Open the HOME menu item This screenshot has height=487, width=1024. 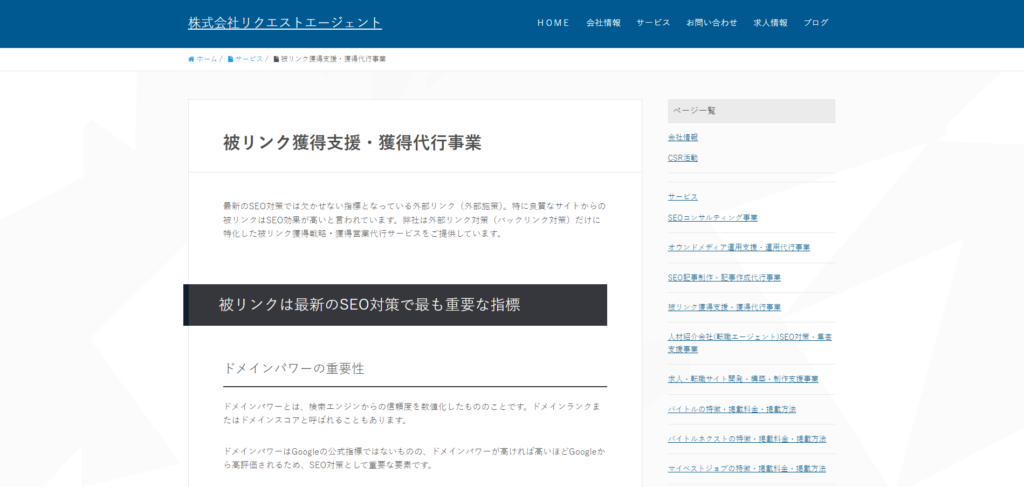click(553, 23)
